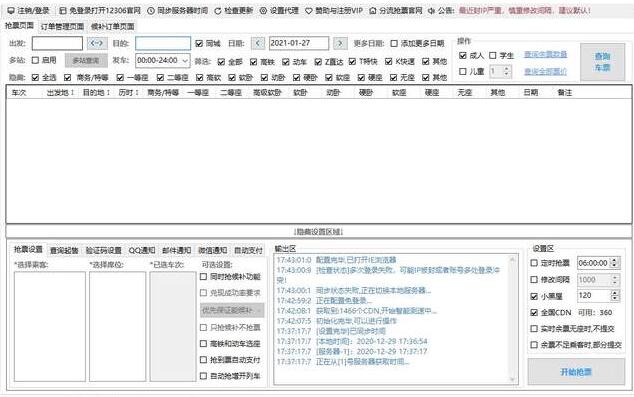Click the lower blue link beside 儿童 stepper
The image size is (634, 397).
(545, 72)
